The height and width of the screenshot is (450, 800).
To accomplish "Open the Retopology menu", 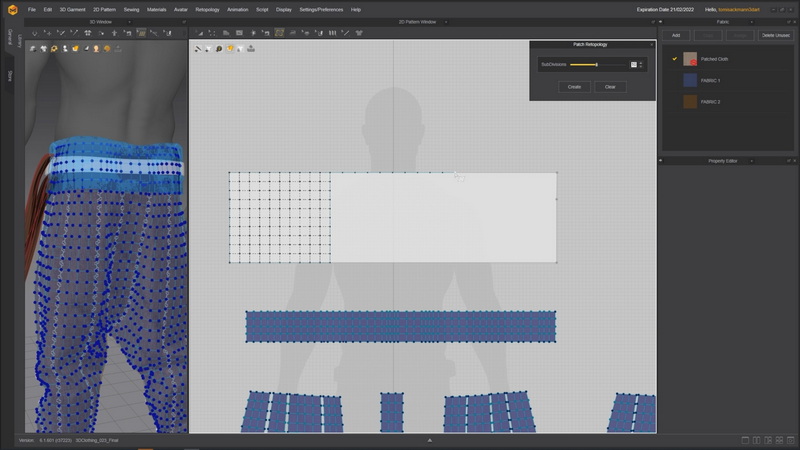I will pyautogui.click(x=207, y=10).
